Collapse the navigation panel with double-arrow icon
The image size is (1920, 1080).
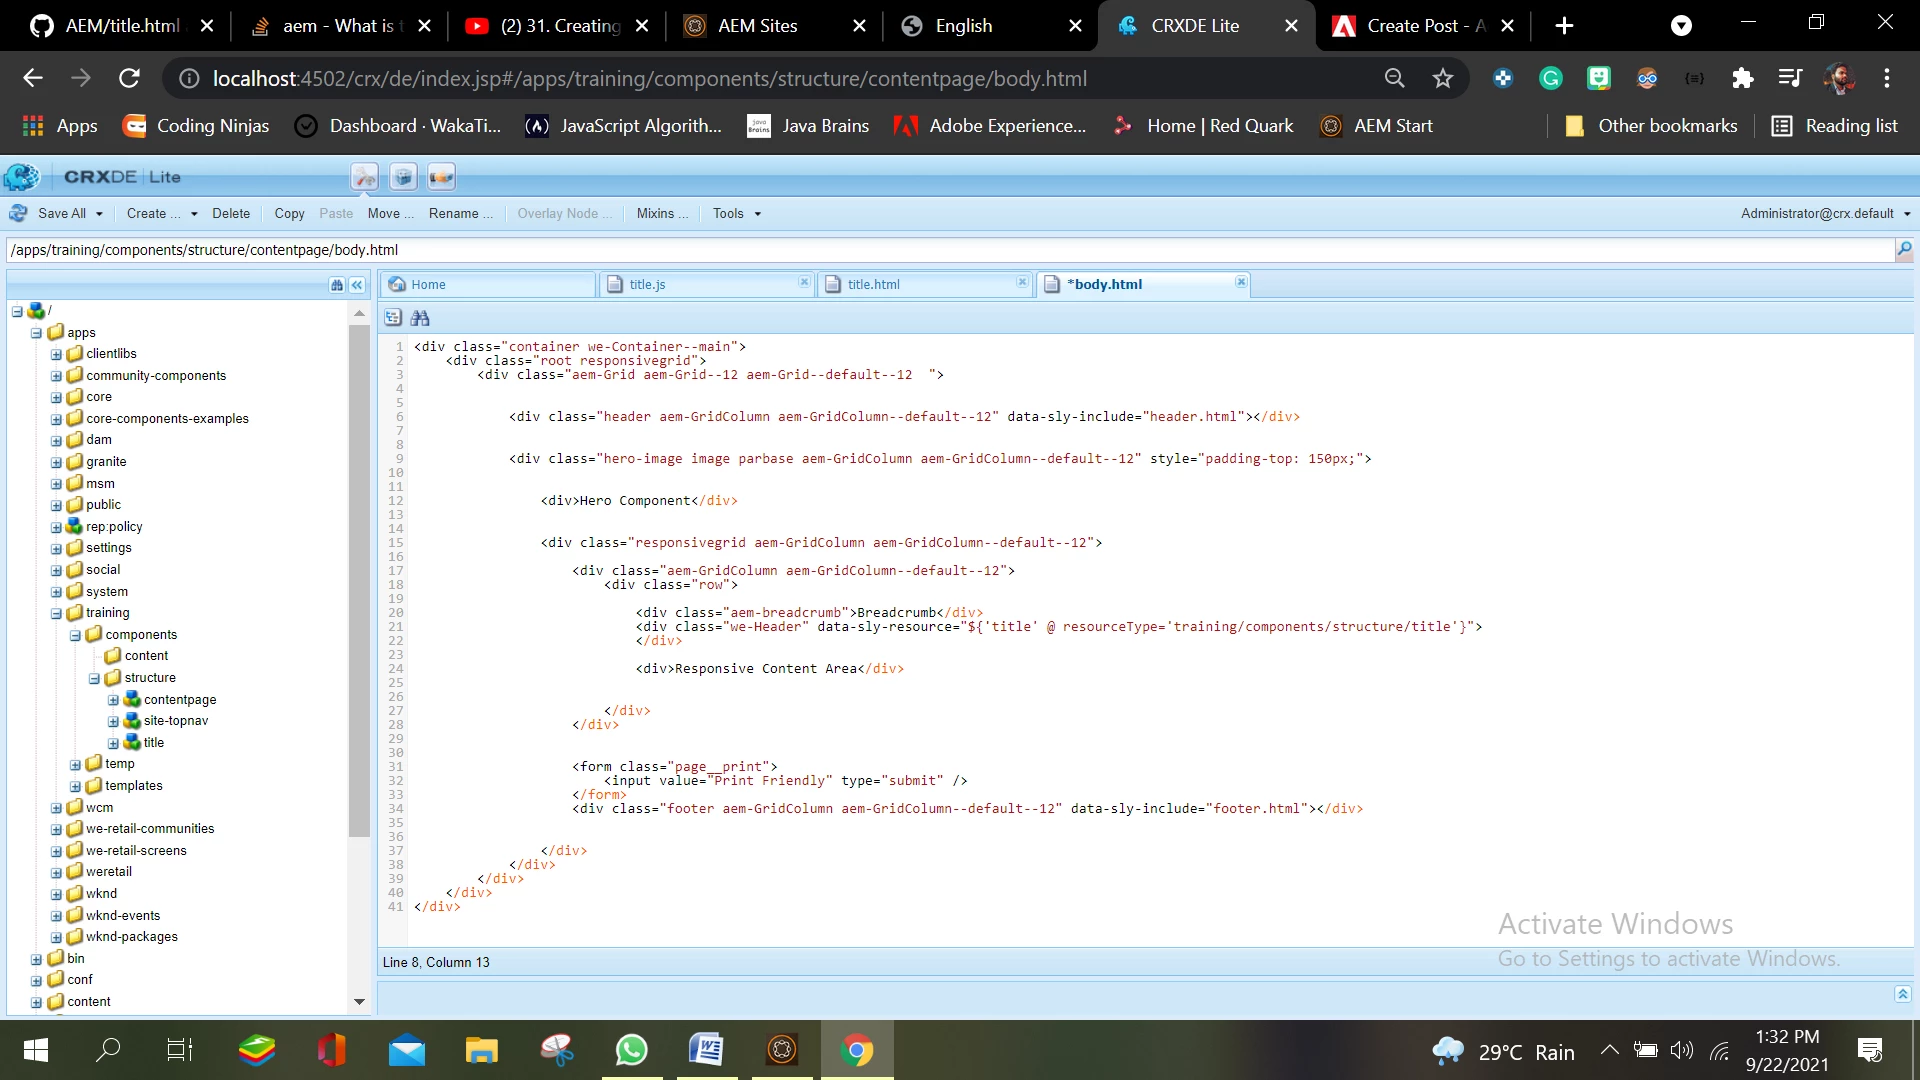357,285
